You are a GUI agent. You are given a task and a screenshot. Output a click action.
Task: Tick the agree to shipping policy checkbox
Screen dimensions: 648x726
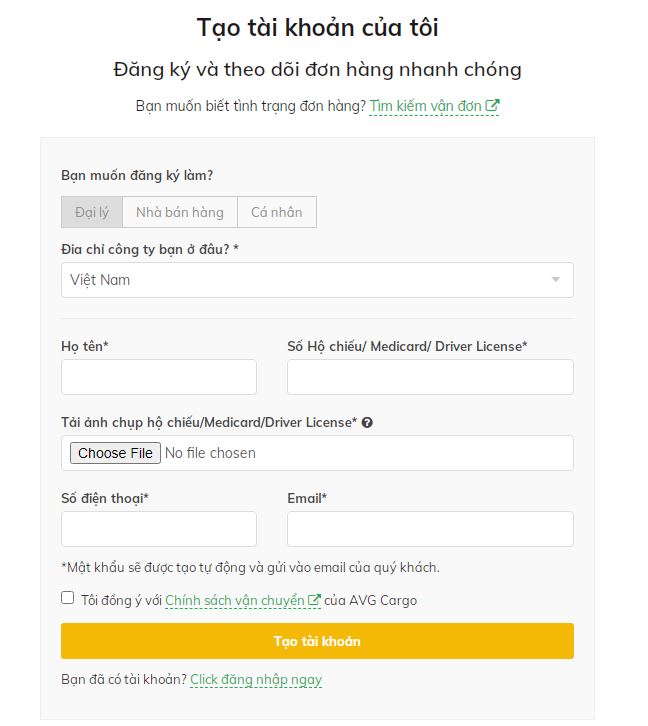pos(68,598)
